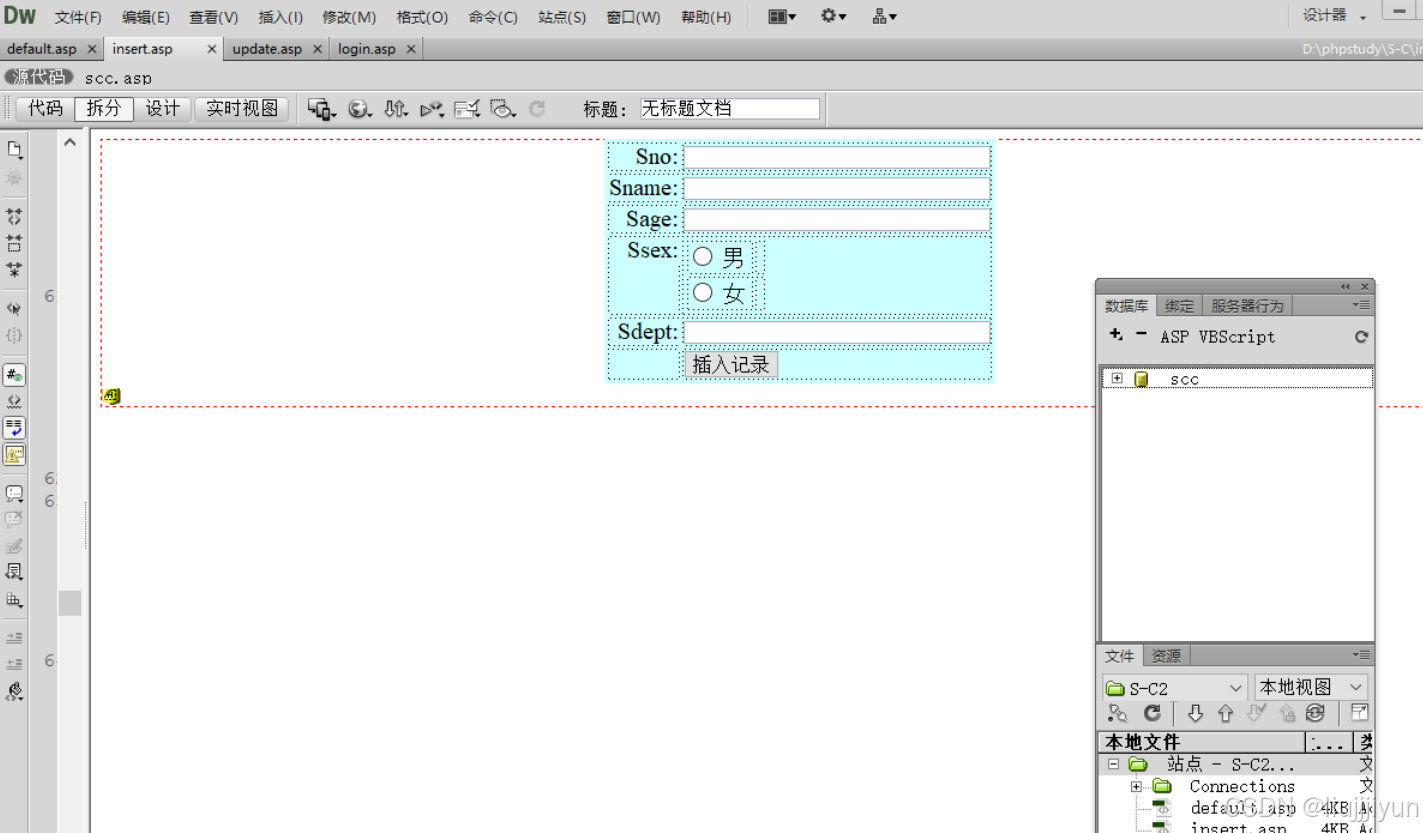The height and width of the screenshot is (833, 1423).
Task: Add database connection plus icon
Action: tap(1116, 335)
